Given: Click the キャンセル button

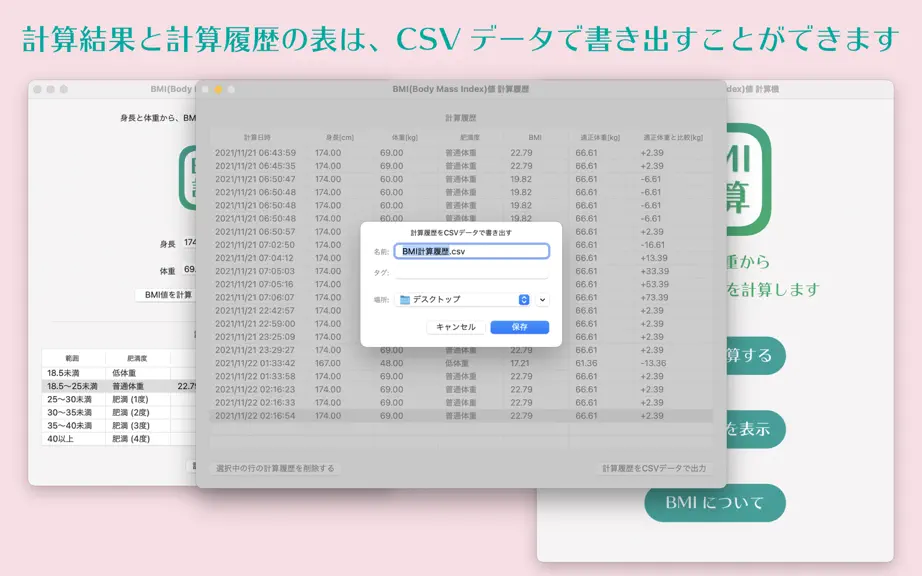Looking at the screenshot, I should pyautogui.click(x=456, y=327).
